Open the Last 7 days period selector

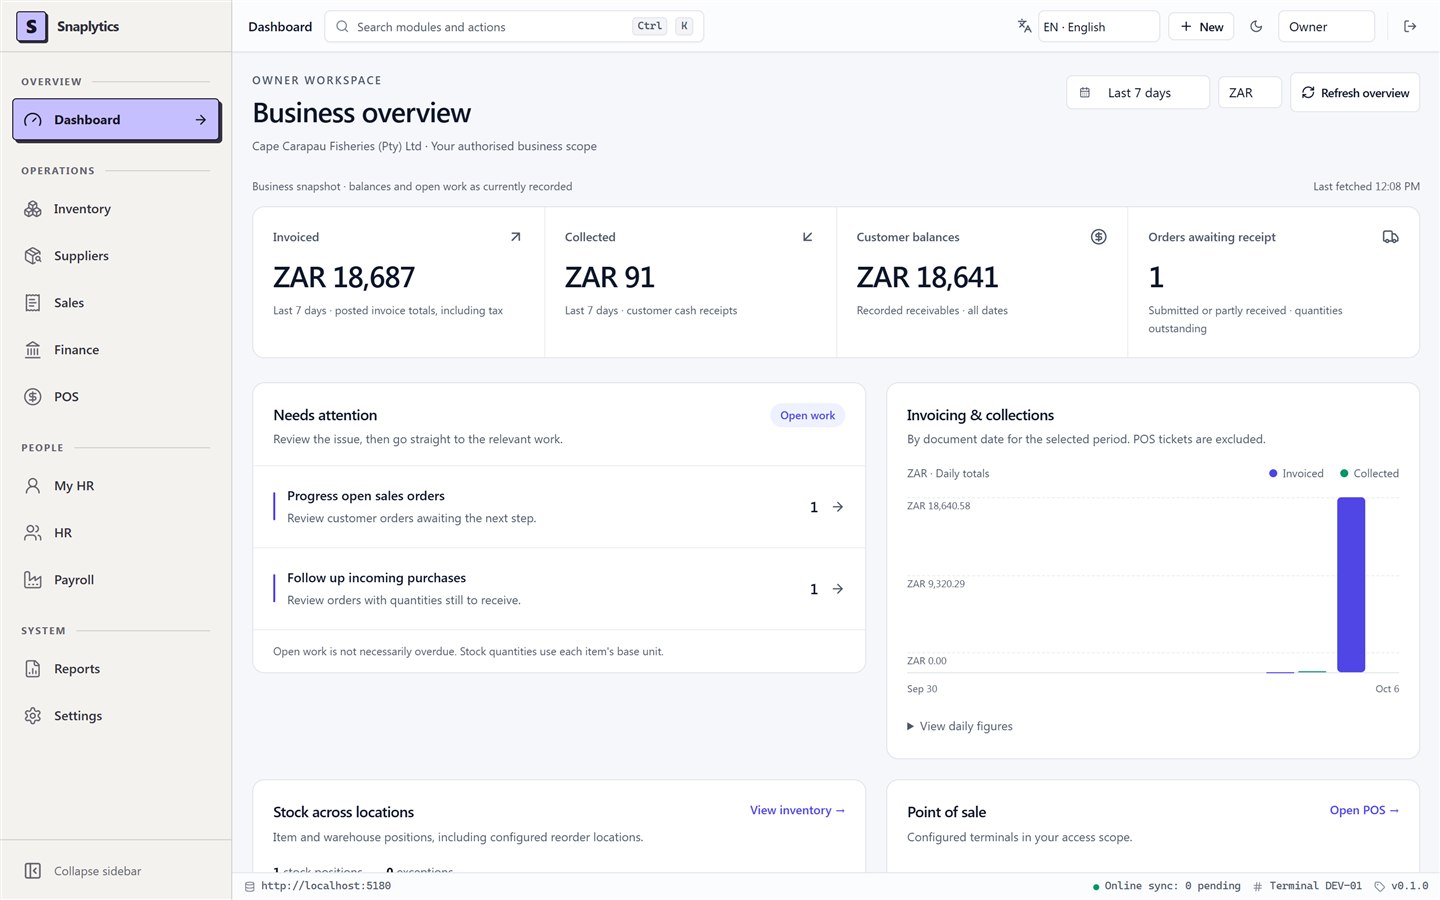(x=1138, y=93)
